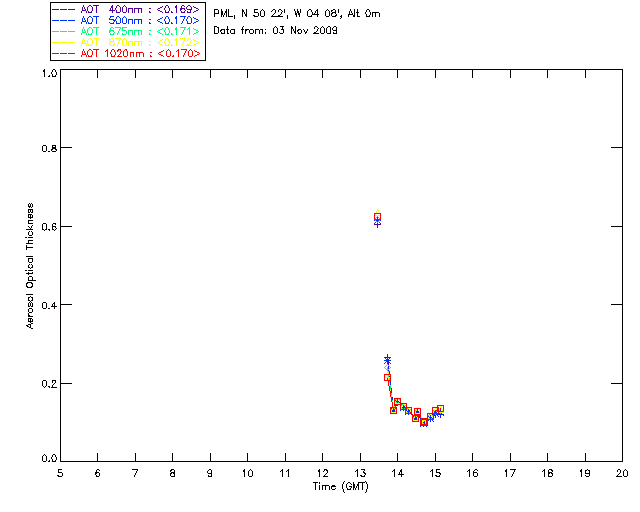The image size is (640, 512).
Task: Click the last red square marker after 15 GMT
Action: (440, 409)
